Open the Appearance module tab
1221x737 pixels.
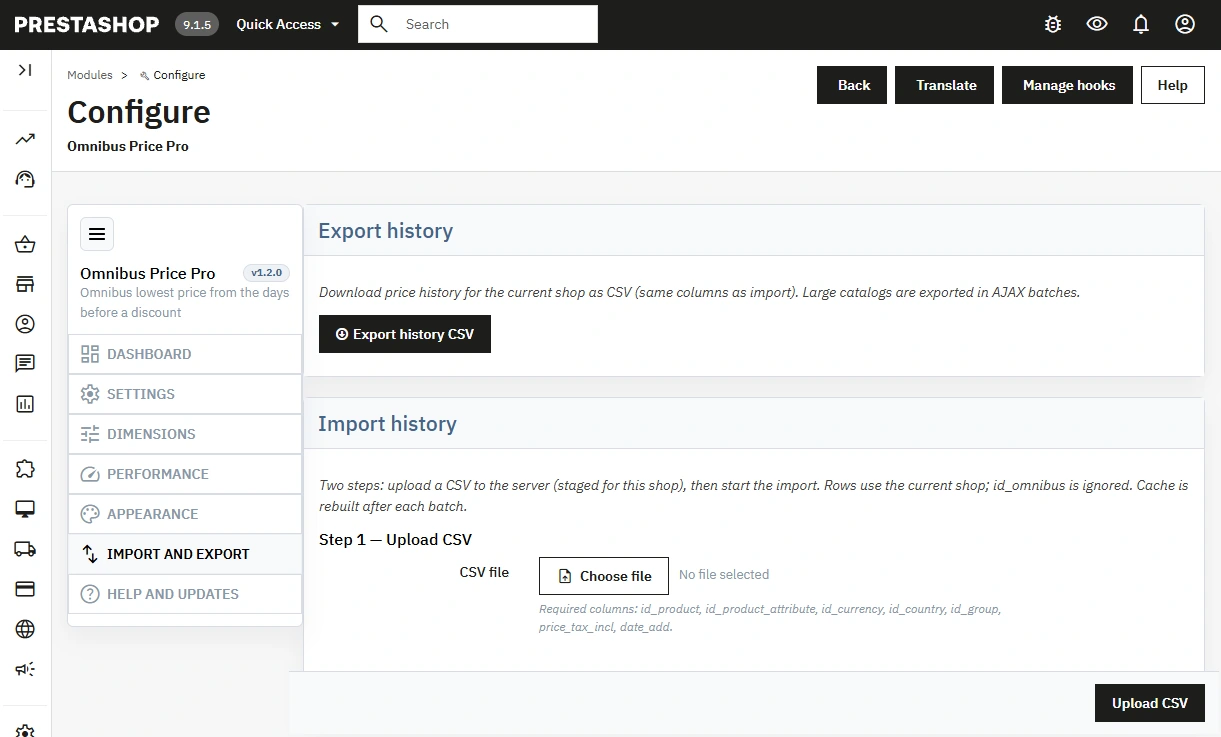click(185, 514)
